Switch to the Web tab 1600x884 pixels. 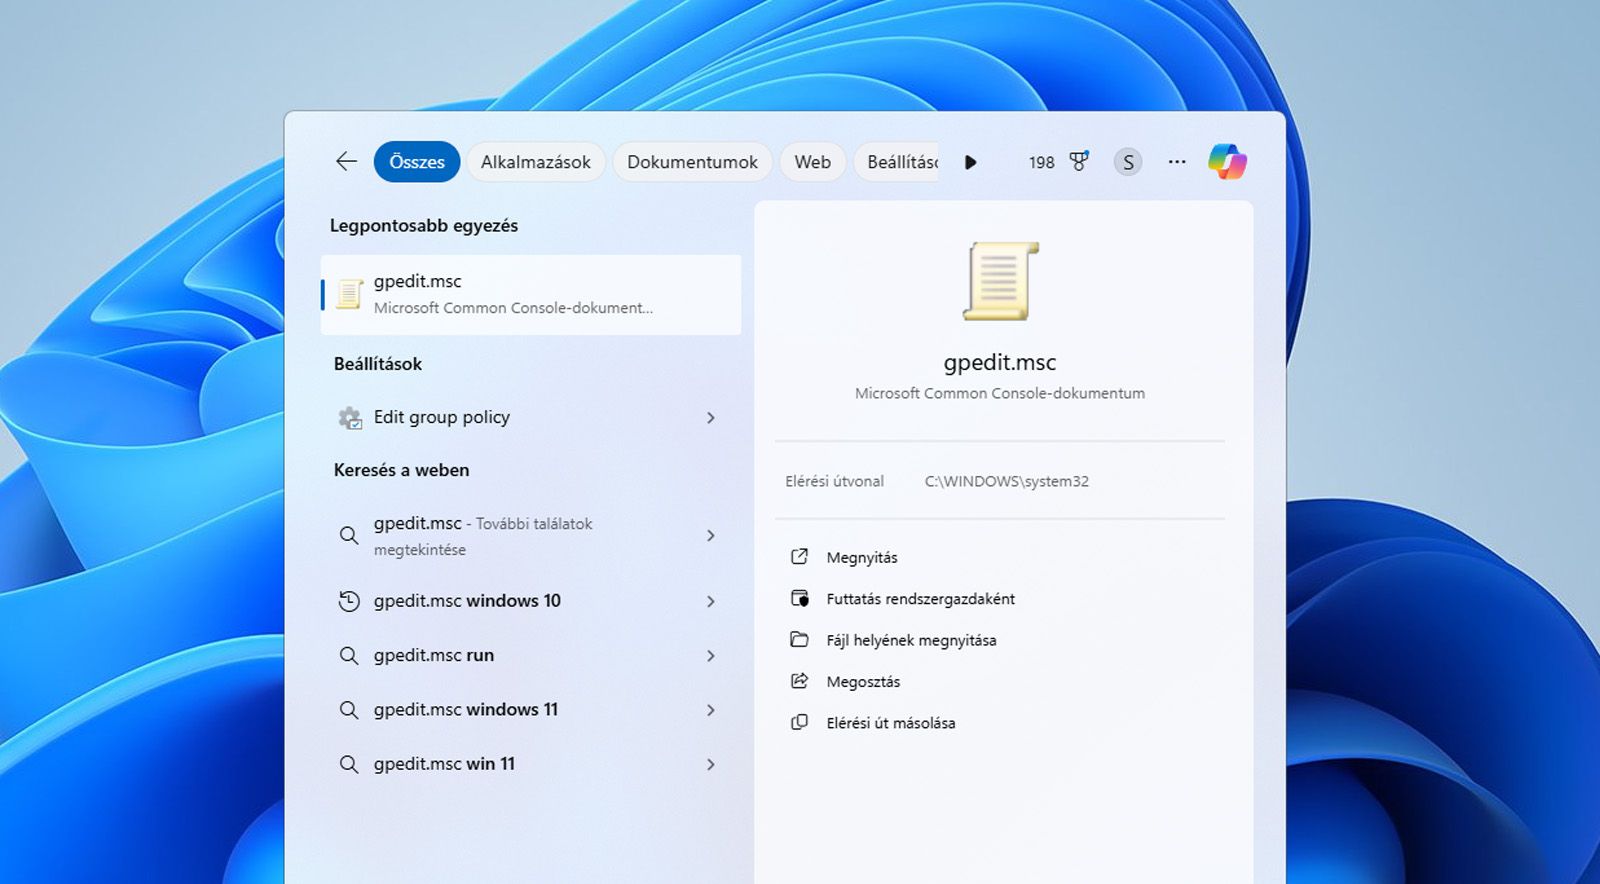[x=813, y=162]
